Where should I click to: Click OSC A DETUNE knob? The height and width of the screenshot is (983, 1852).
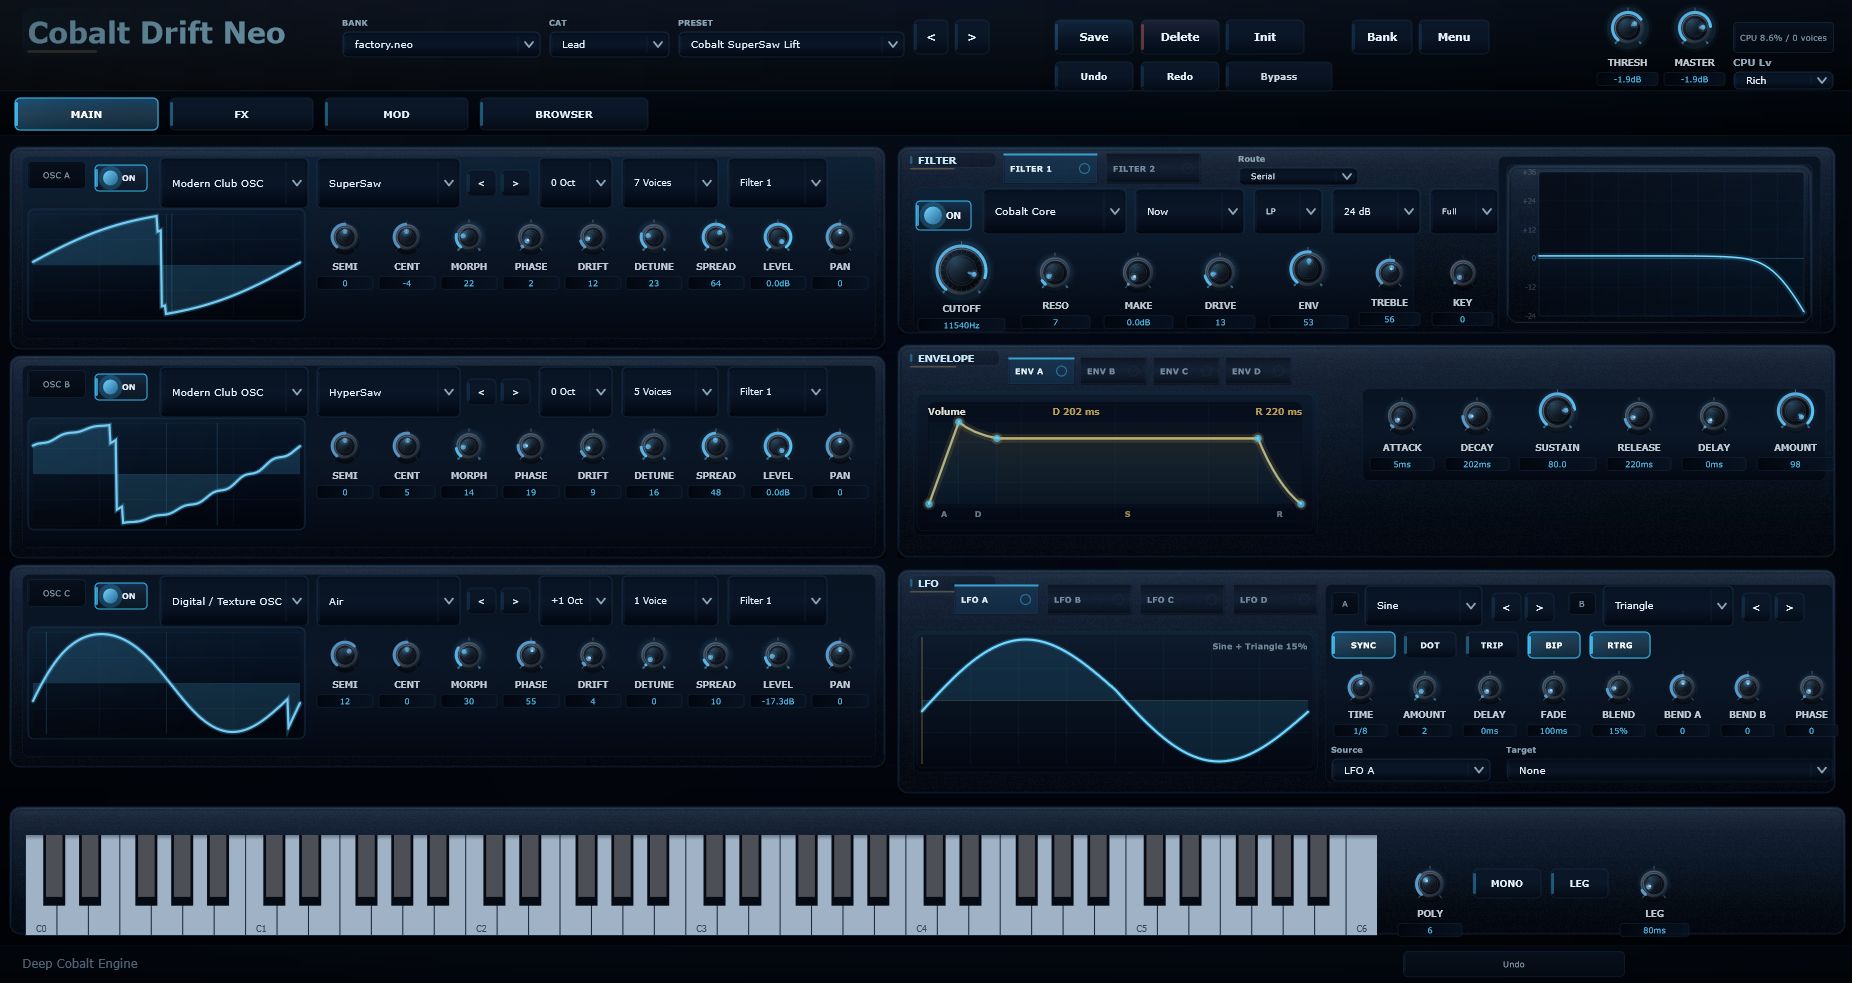(x=653, y=237)
